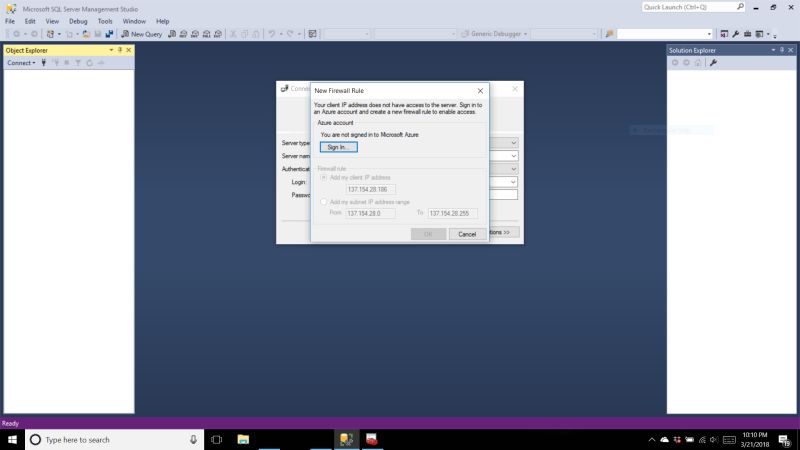Click the window layout icon in main toolbar

tap(759, 34)
